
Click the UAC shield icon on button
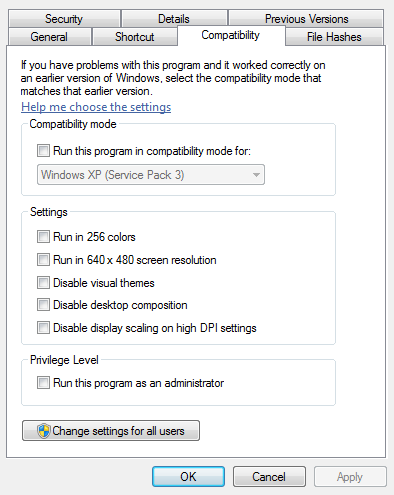pyautogui.click(x=44, y=431)
